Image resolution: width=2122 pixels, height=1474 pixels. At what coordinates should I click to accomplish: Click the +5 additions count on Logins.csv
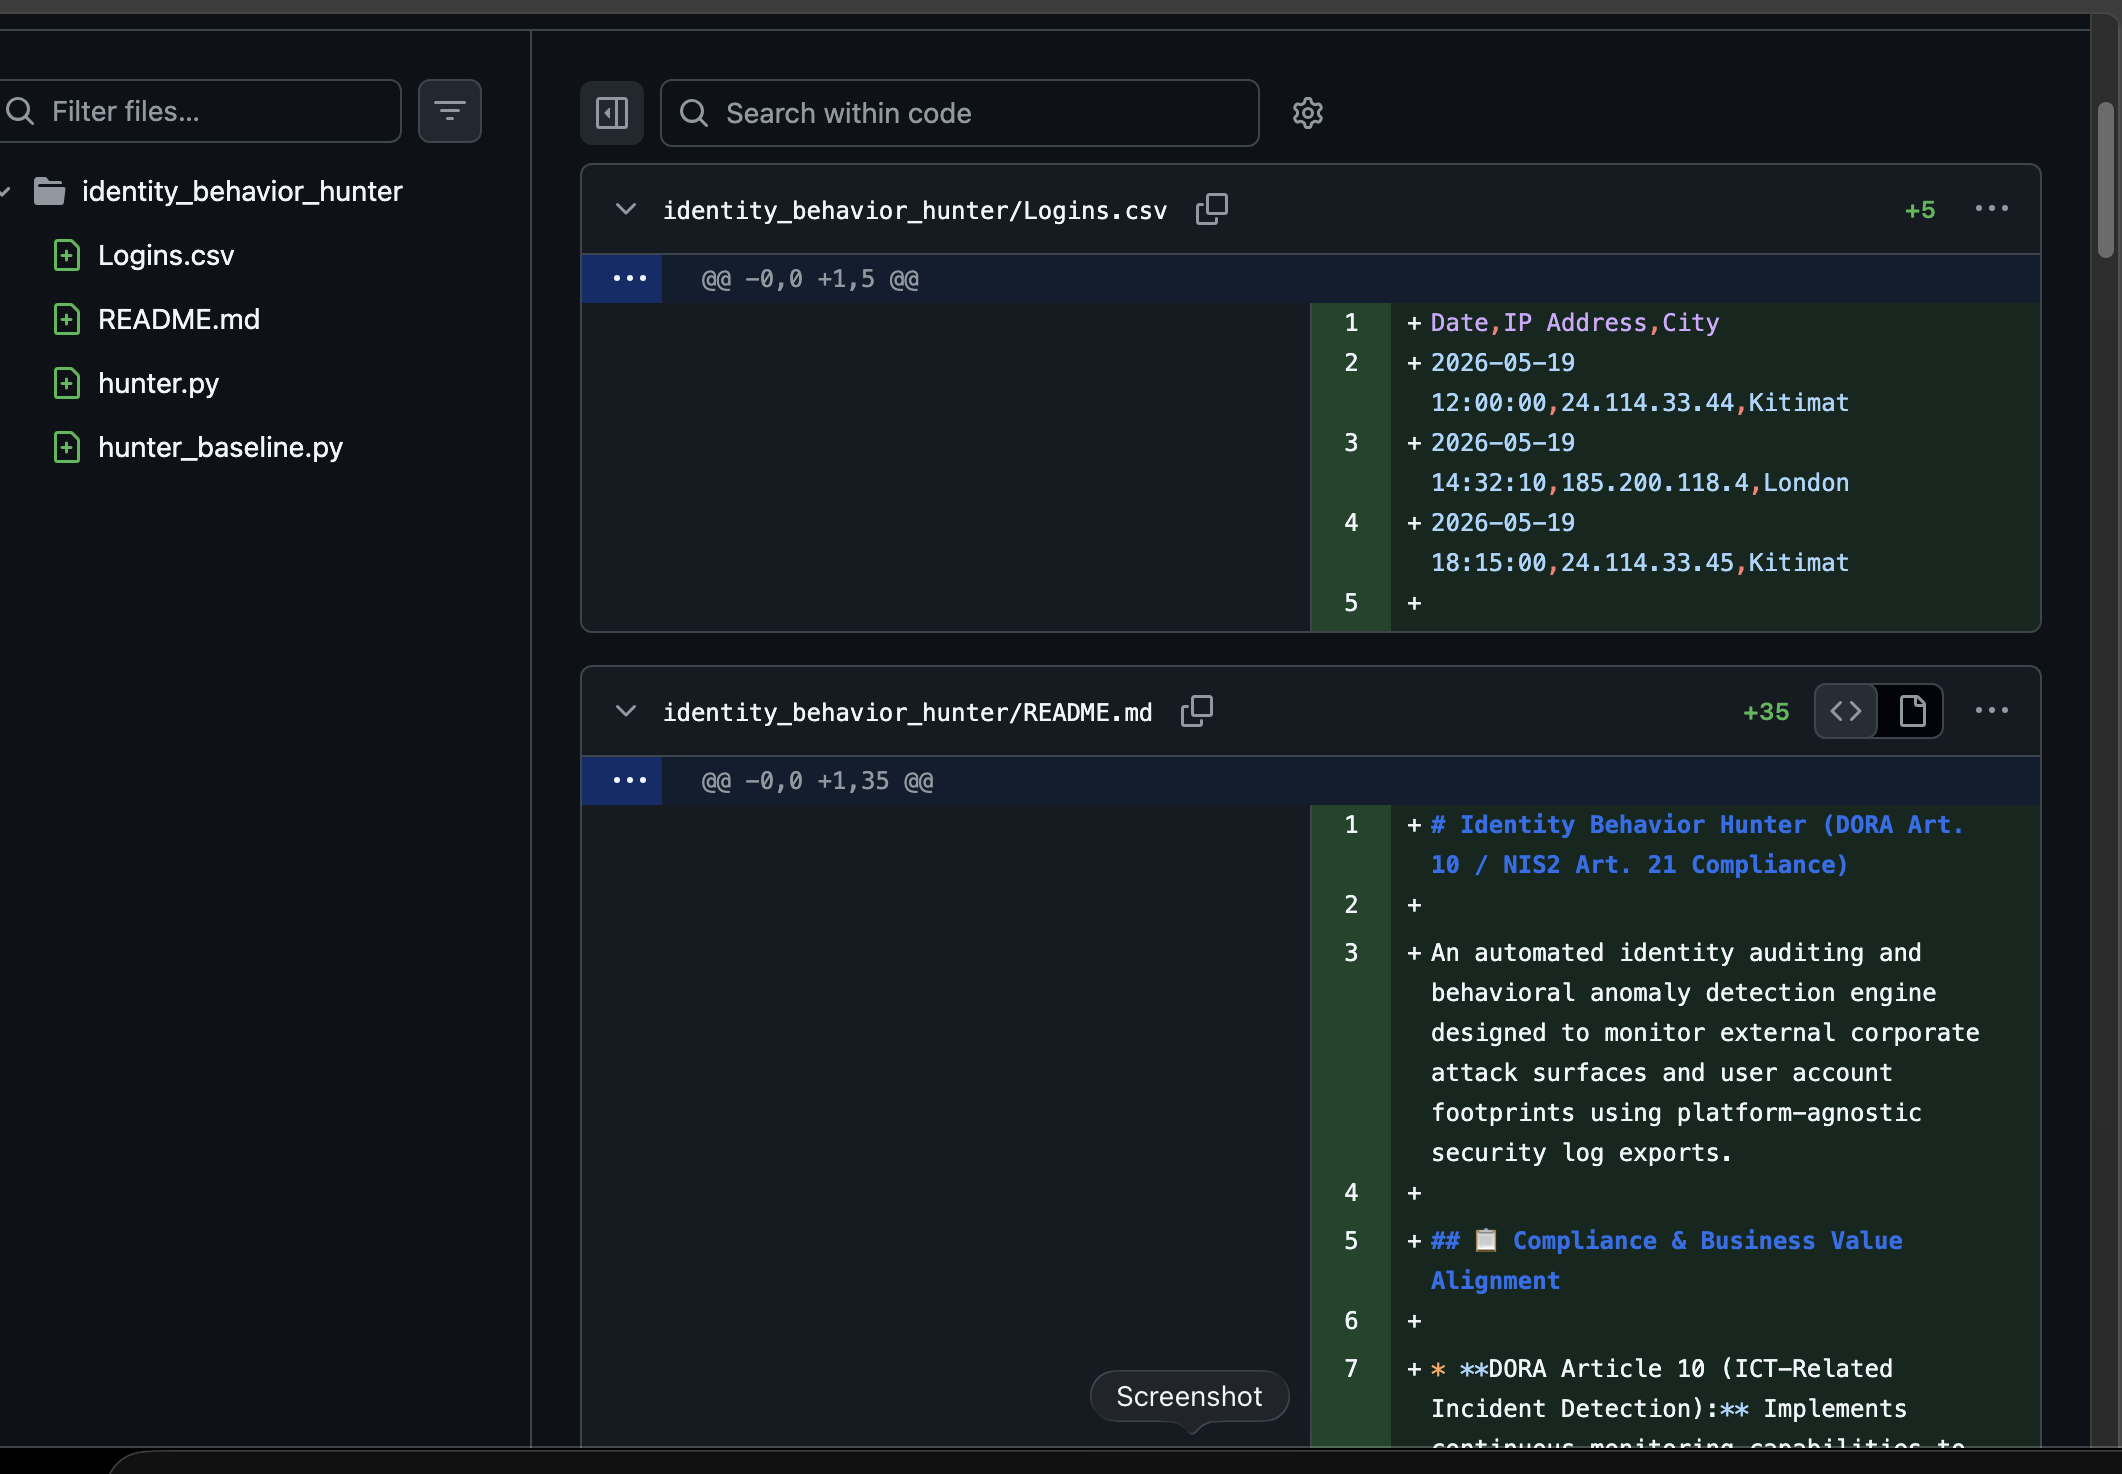(1920, 210)
